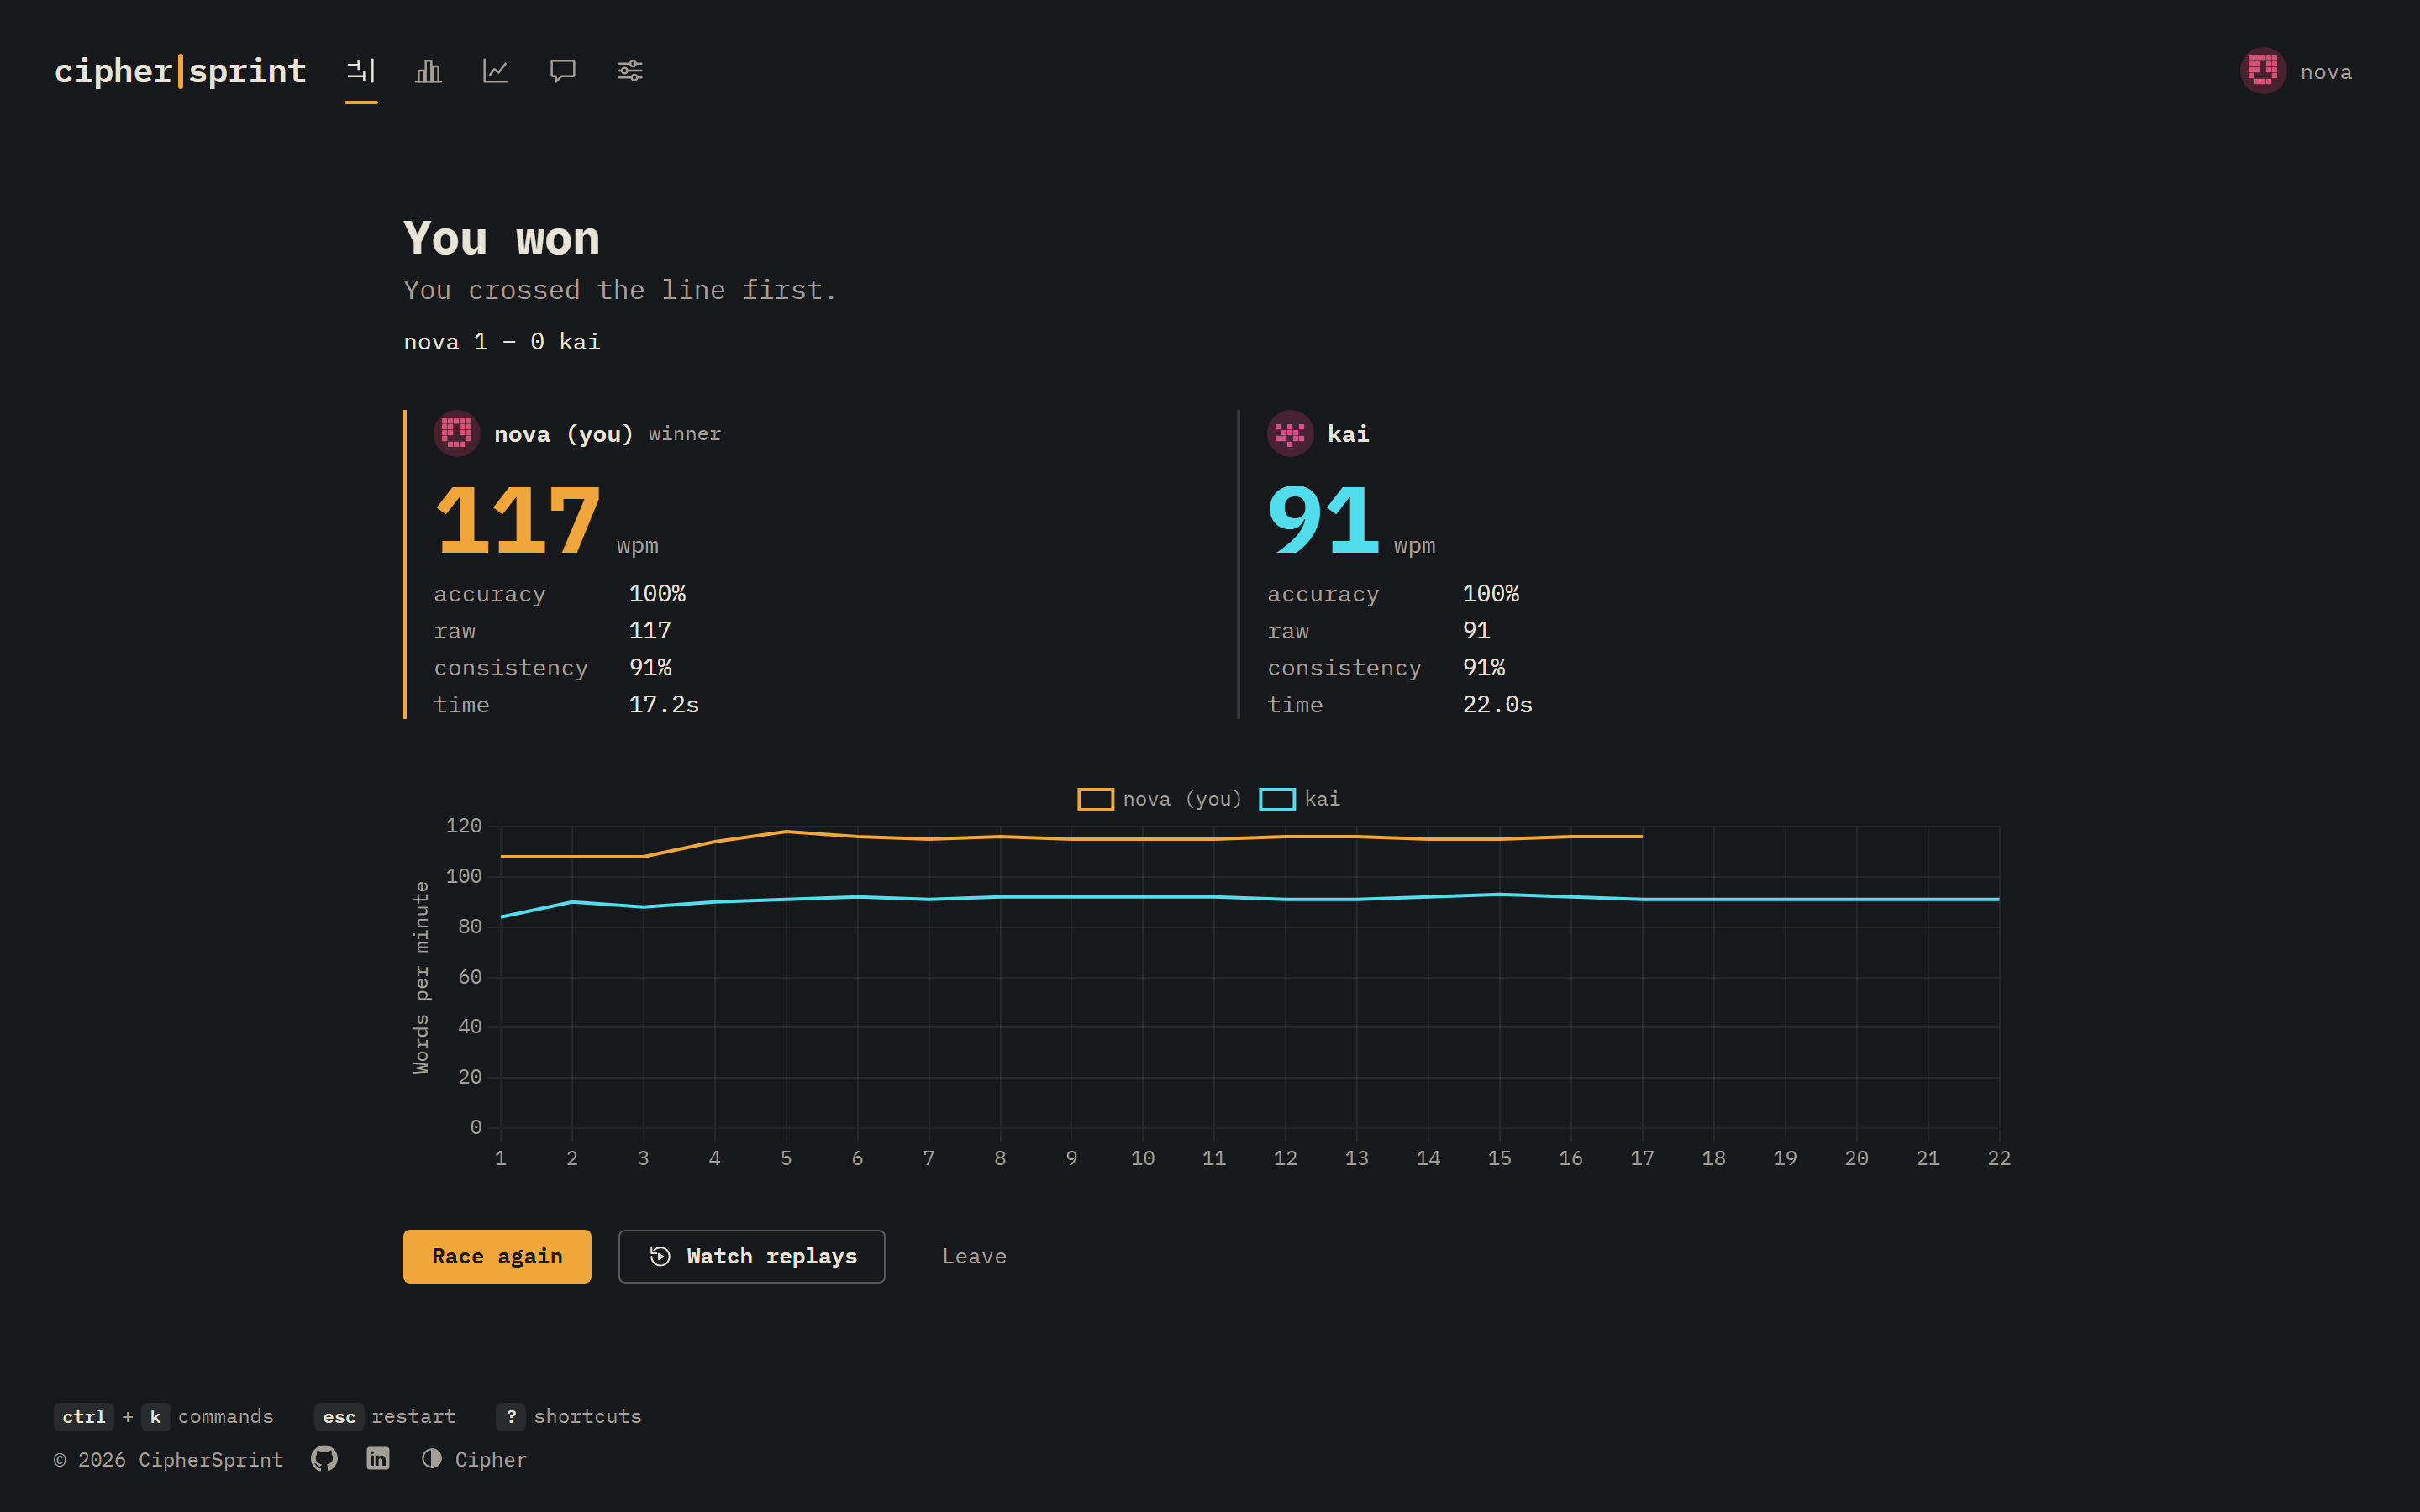
Task: Toggle nova (you) orange legend swatch
Action: pos(1096,799)
